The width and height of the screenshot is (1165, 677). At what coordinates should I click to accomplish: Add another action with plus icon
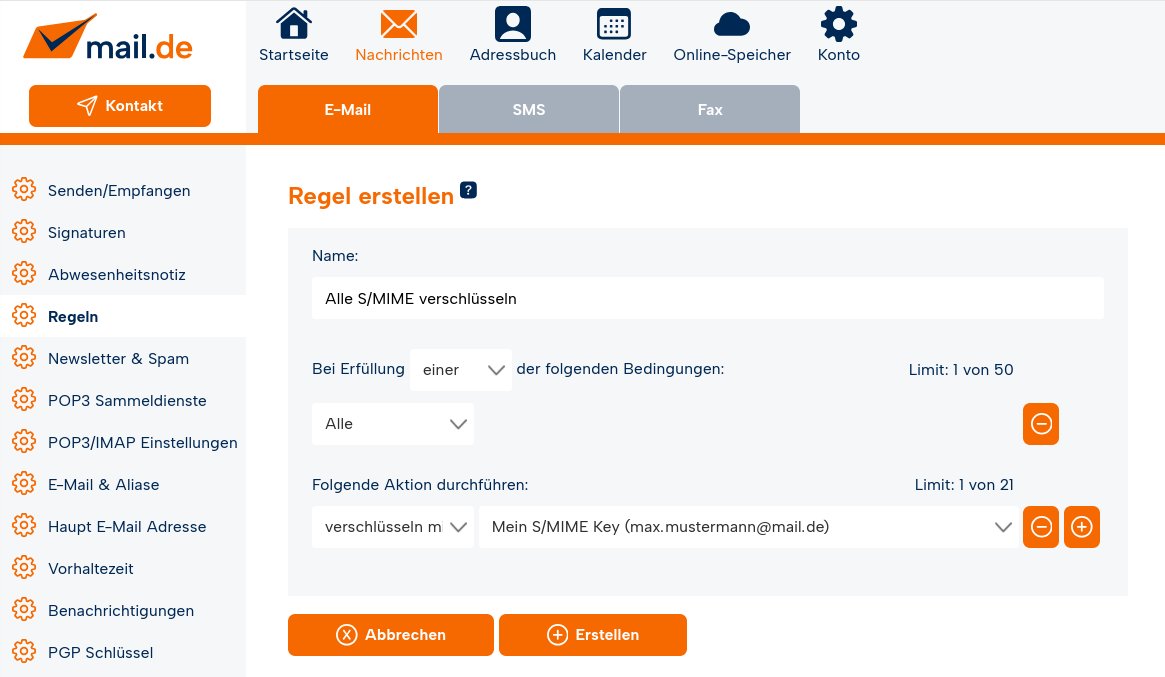click(x=1081, y=527)
